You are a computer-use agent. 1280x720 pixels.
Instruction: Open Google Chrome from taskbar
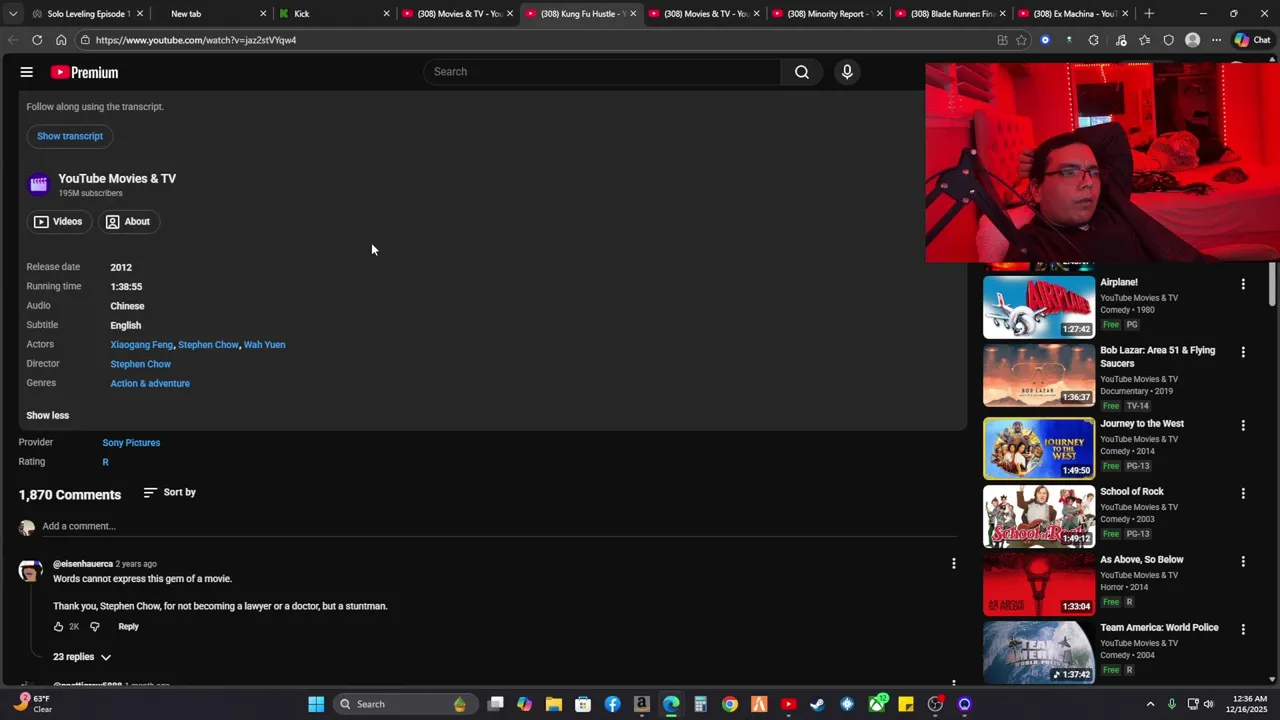pyautogui.click(x=730, y=704)
